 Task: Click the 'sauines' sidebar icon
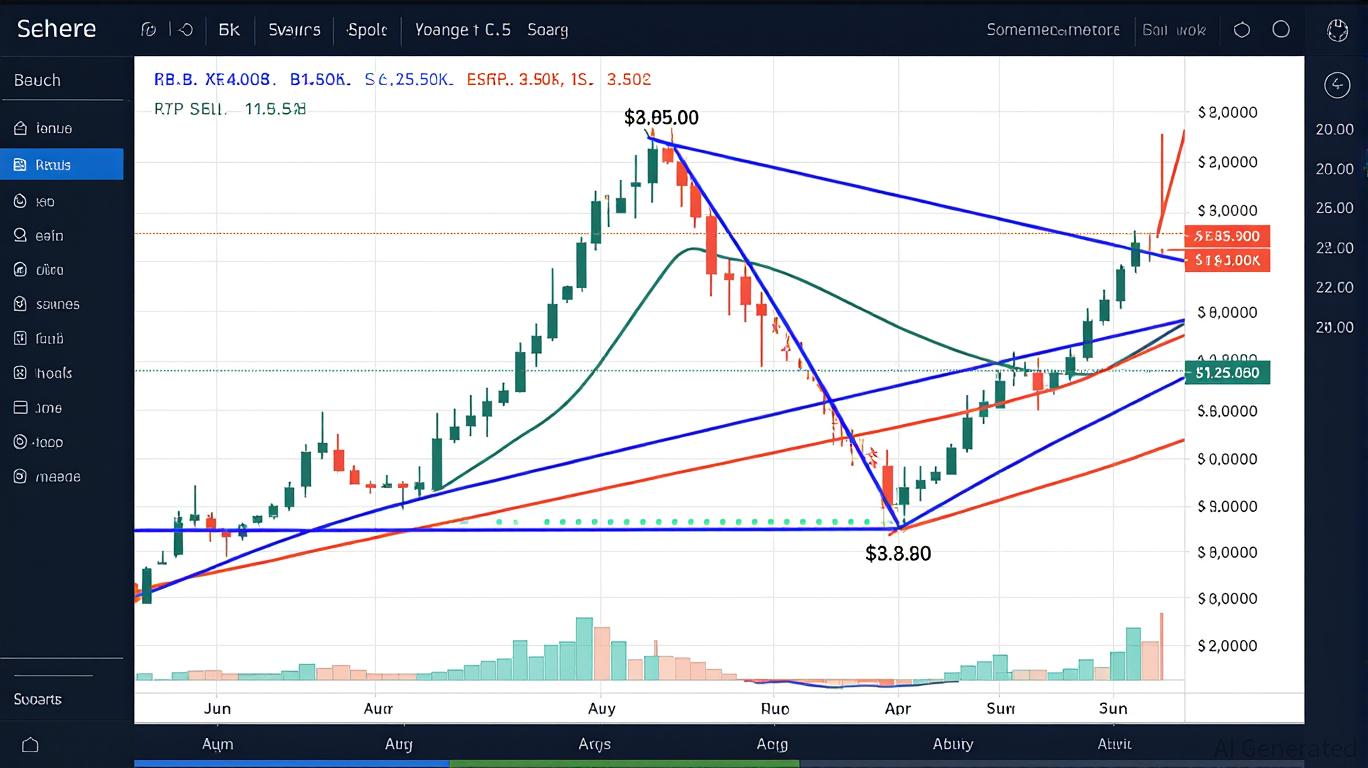point(20,304)
